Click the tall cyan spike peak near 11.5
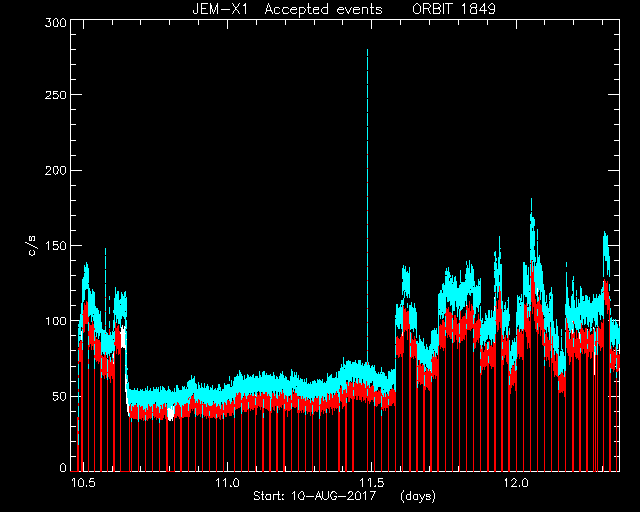The image size is (640, 512). click(367, 51)
